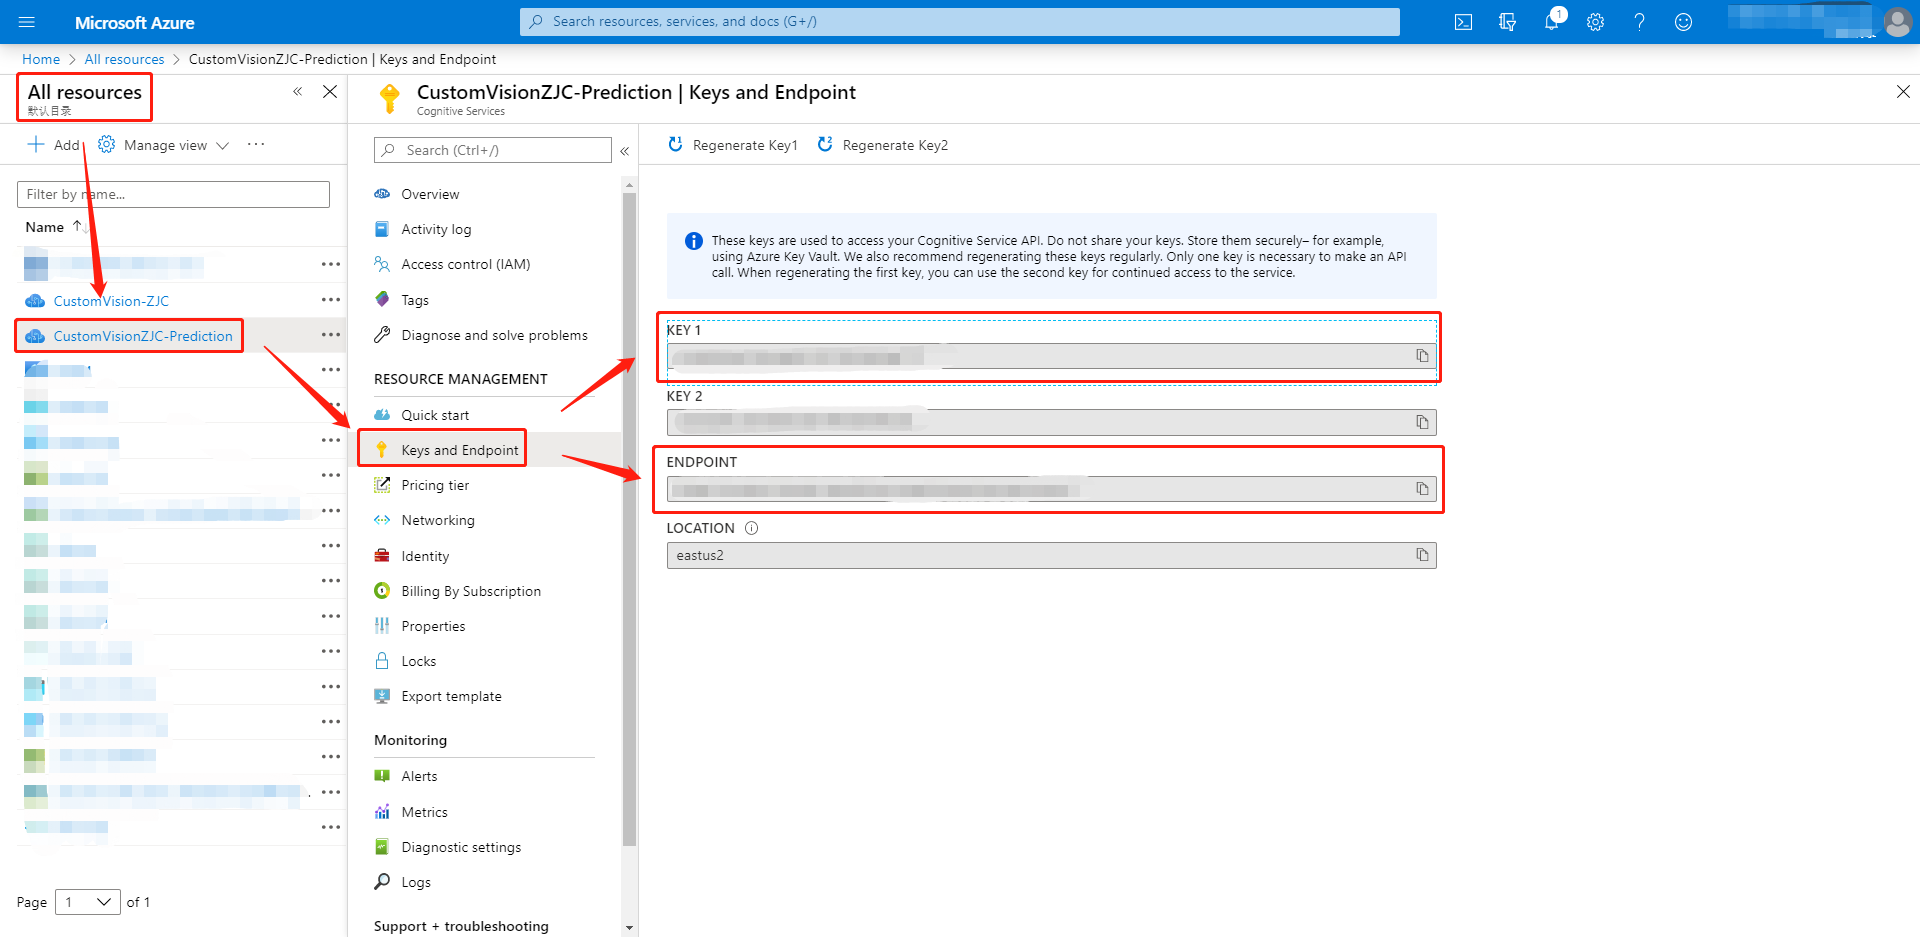
Task: Collapse the resource menu sidebar
Action: [x=624, y=151]
